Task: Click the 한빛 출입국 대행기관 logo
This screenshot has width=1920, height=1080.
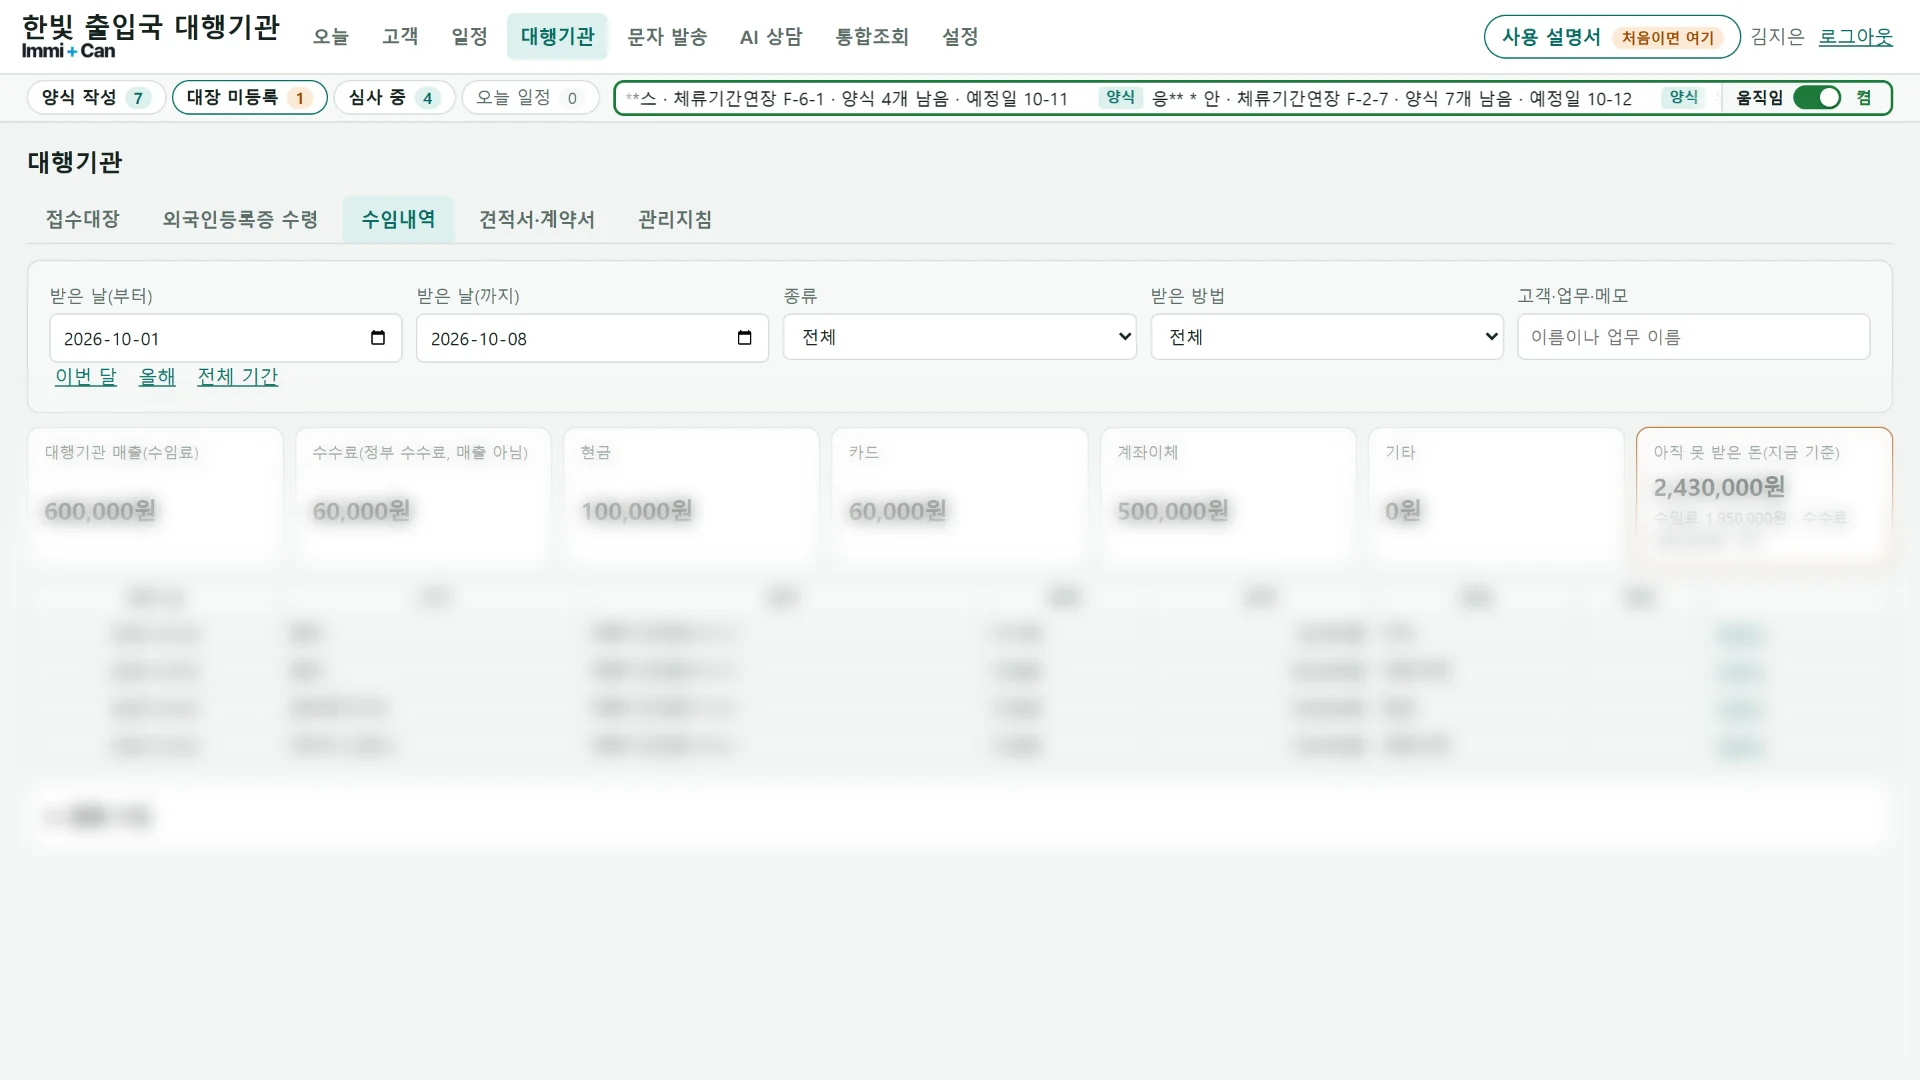Action: click(x=150, y=36)
